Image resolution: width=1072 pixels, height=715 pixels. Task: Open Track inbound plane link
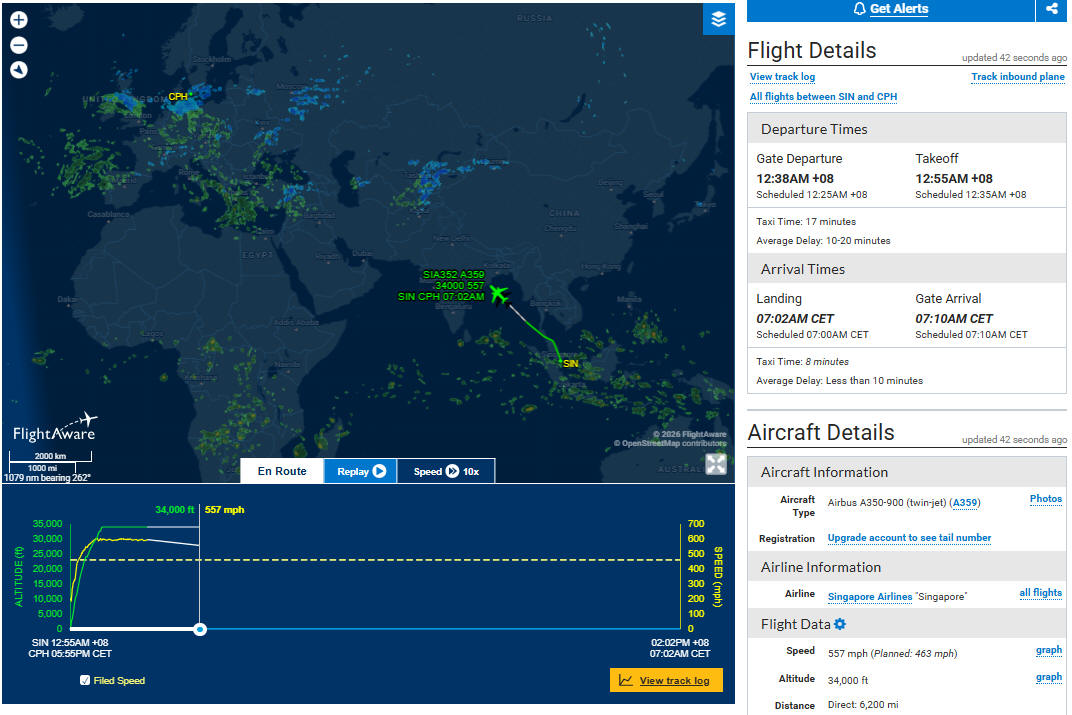(x=1017, y=77)
